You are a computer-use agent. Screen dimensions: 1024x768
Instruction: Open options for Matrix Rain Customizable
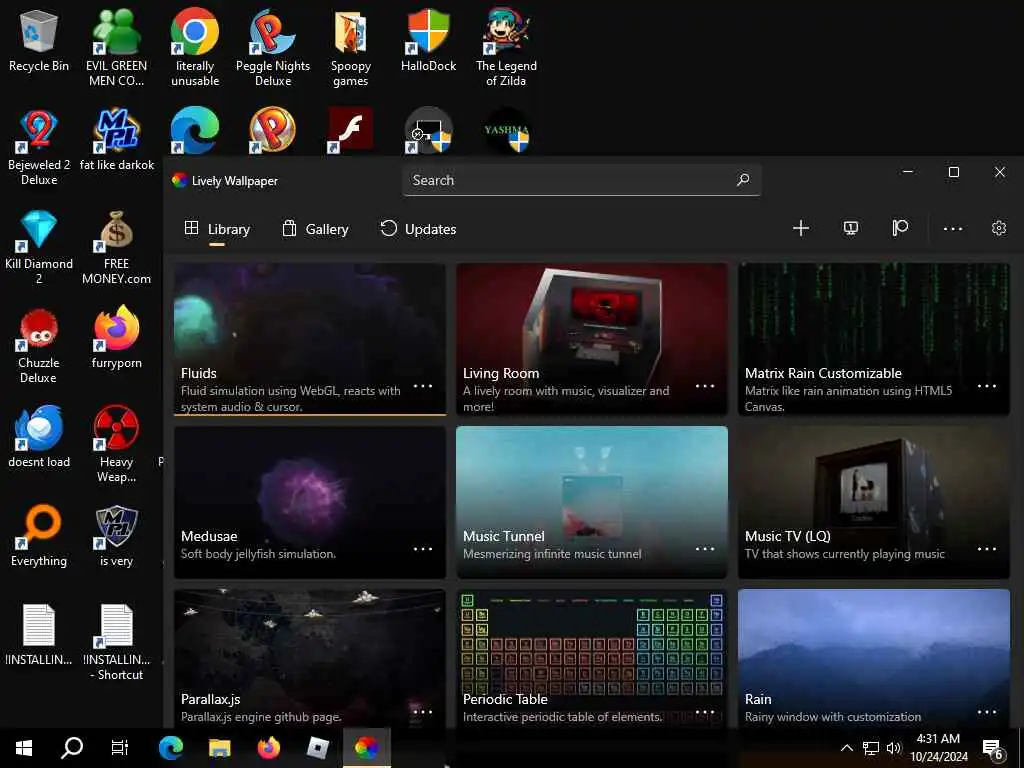(987, 386)
